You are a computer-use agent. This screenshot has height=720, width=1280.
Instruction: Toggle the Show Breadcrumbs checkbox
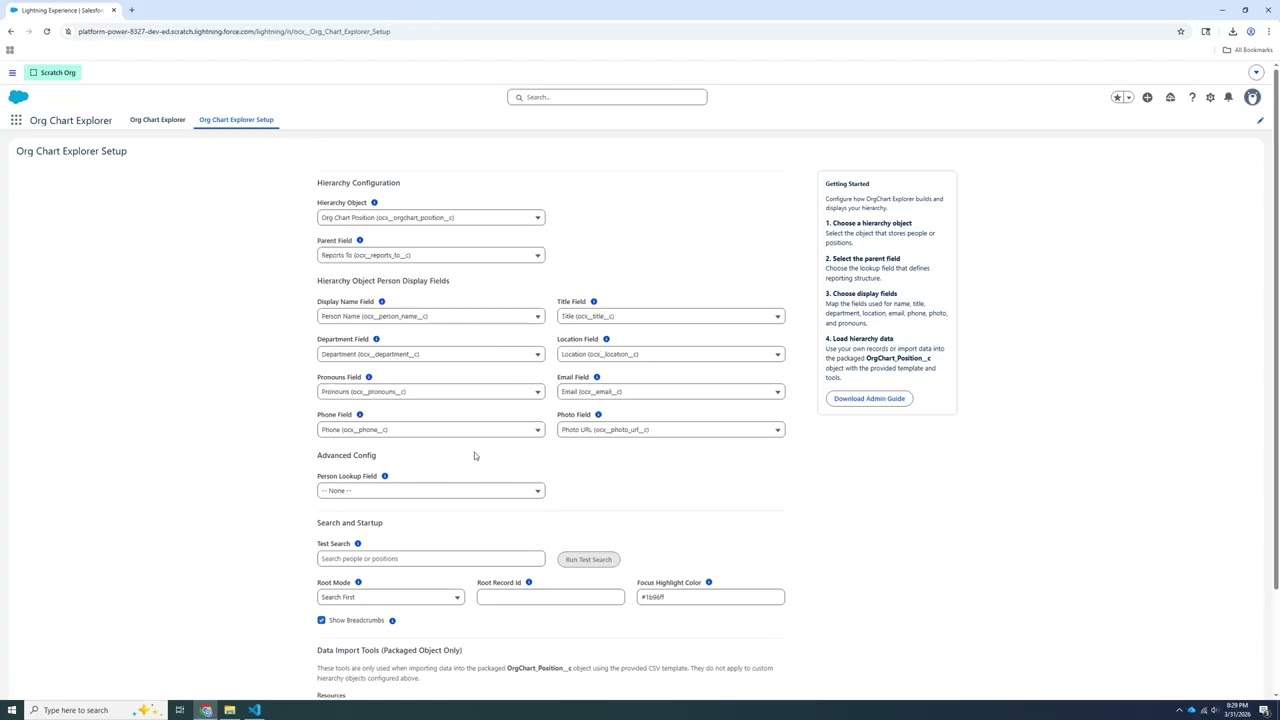point(321,620)
